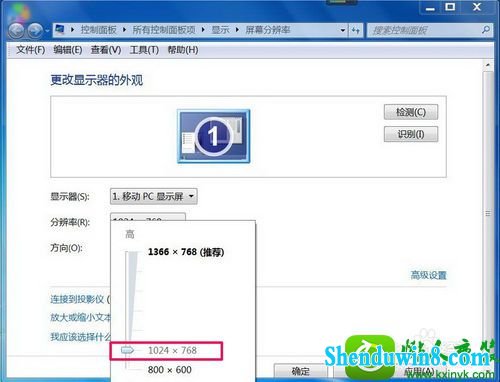Open the 高级设置 advanced settings link
Image resolution: width=500 pixels, height=382 pixels.
pos(428,275)
